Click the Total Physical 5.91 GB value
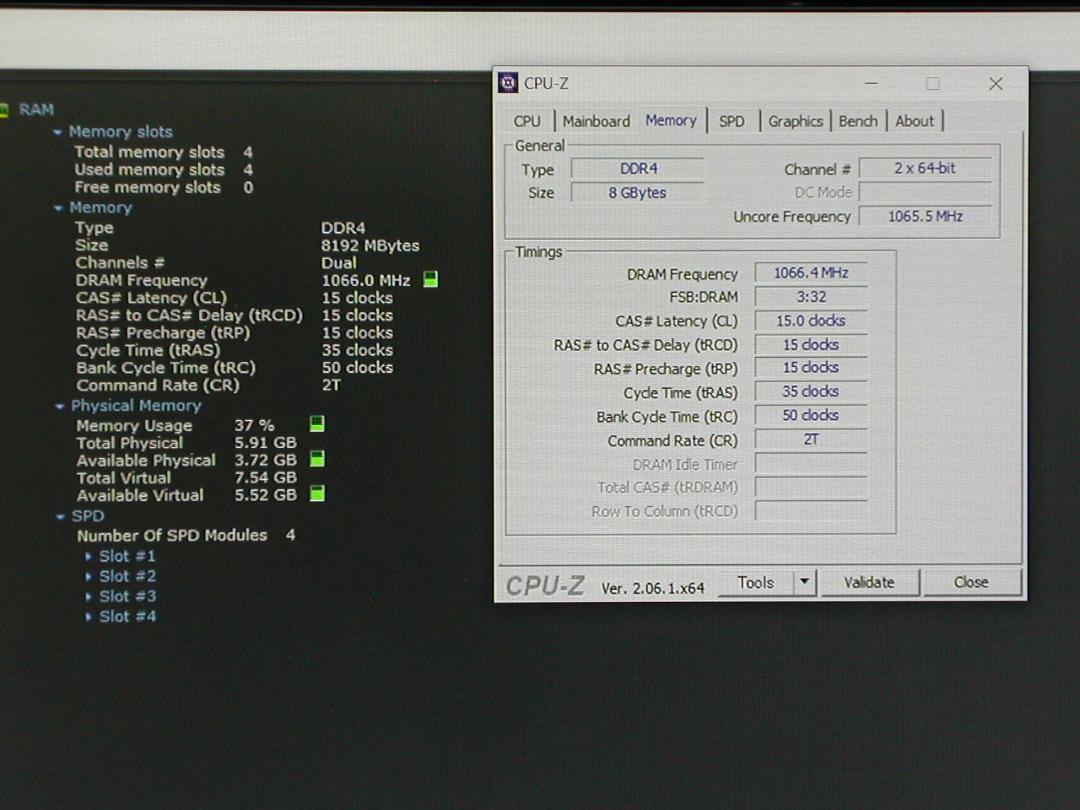This screenshot has height=810, width=1080. click(265, 443)
